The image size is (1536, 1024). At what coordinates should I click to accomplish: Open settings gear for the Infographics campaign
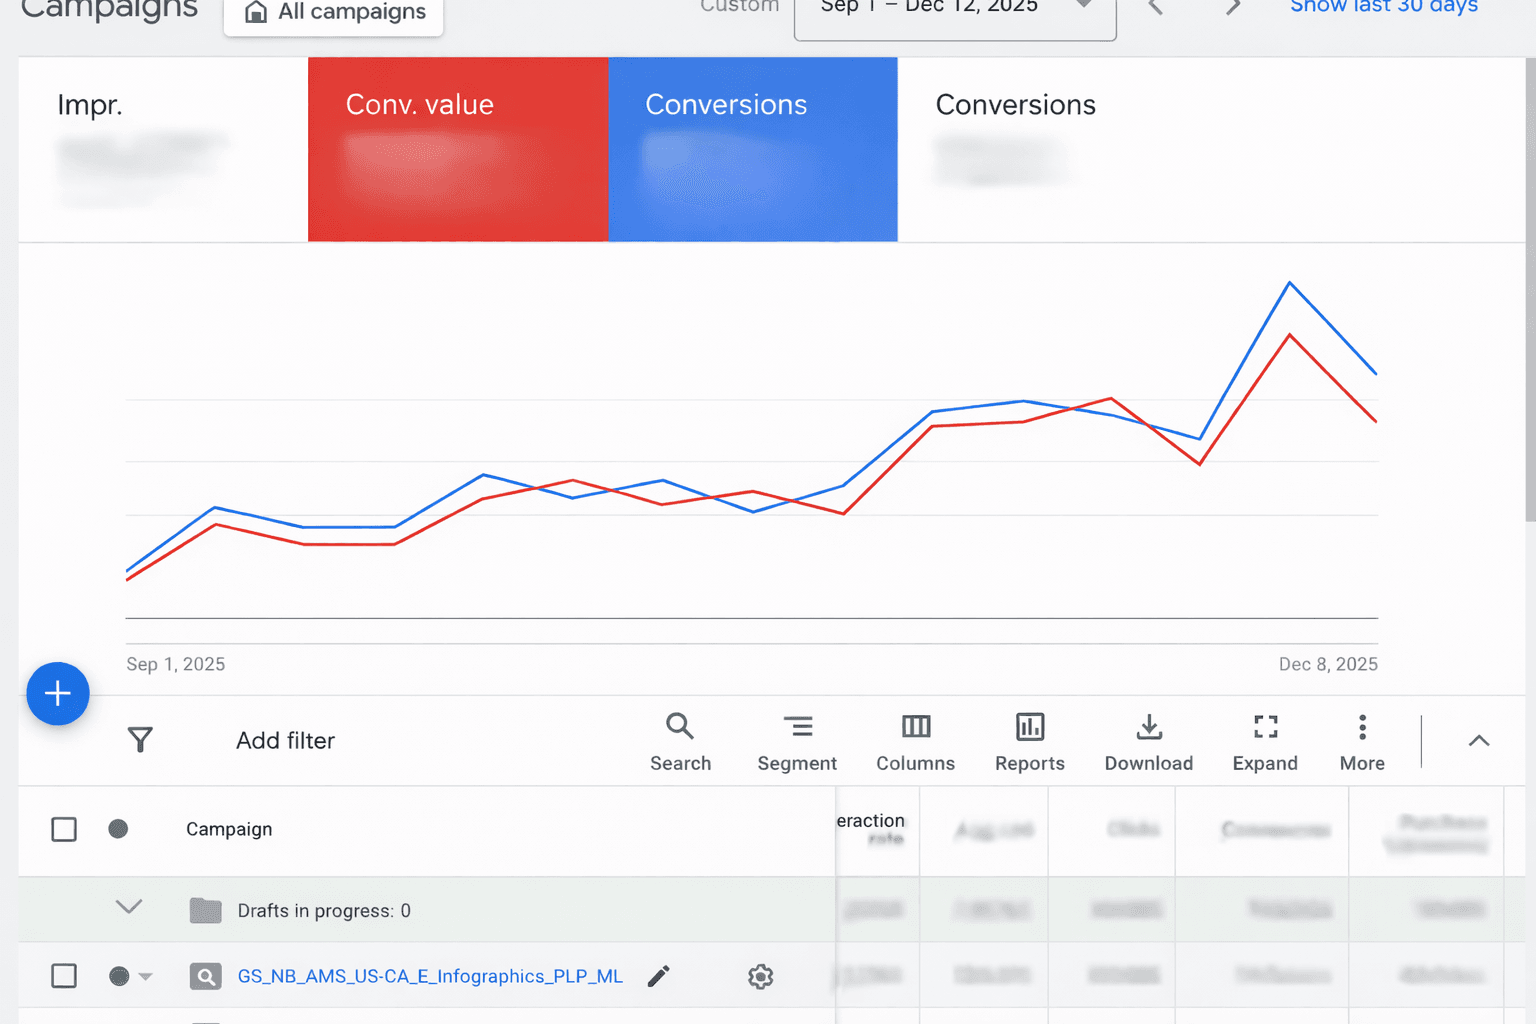point(761,976)
